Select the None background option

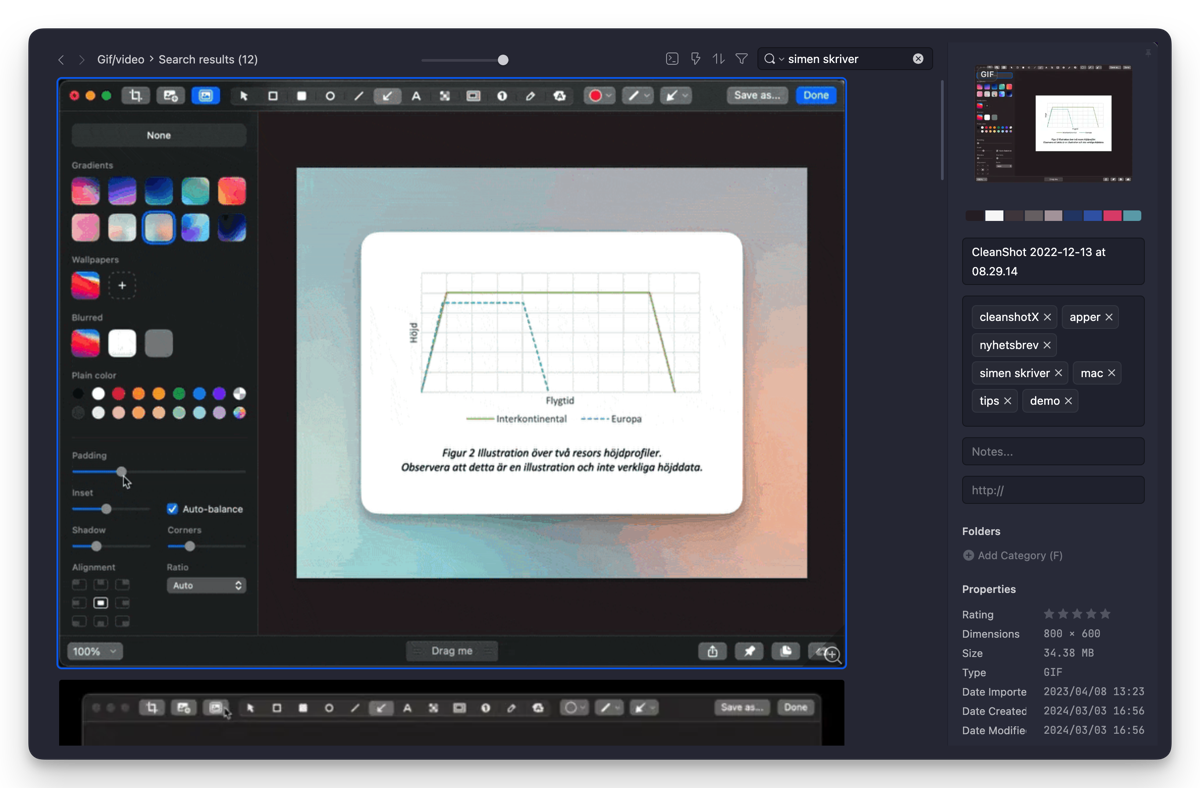tap(159, 135)
